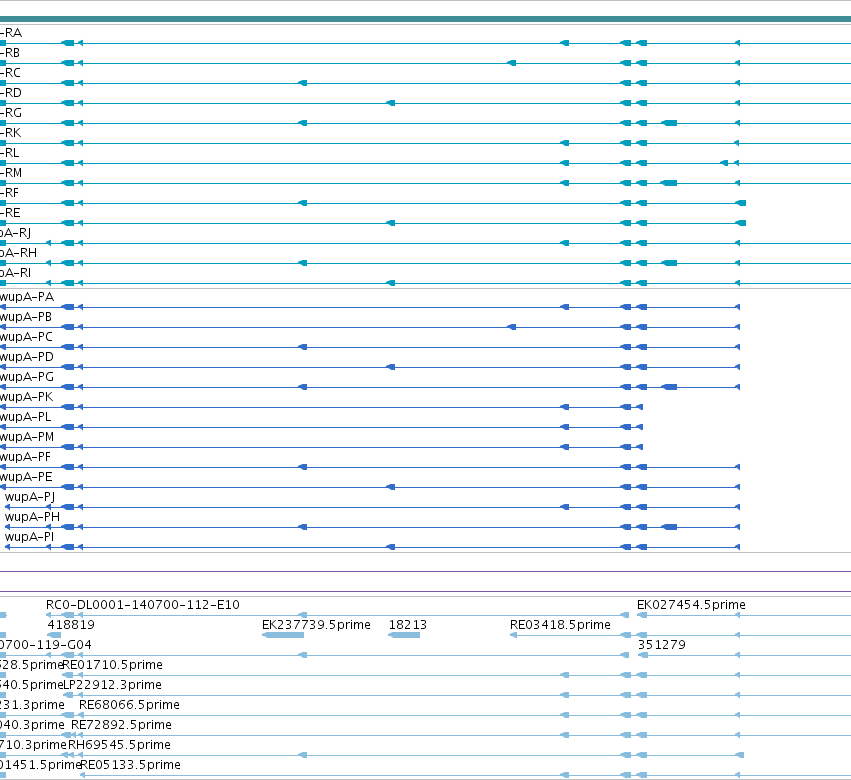The height and width of the screenshot is (780, 851).
Task: Click the -RB transcript label
Action: point(10,53)
